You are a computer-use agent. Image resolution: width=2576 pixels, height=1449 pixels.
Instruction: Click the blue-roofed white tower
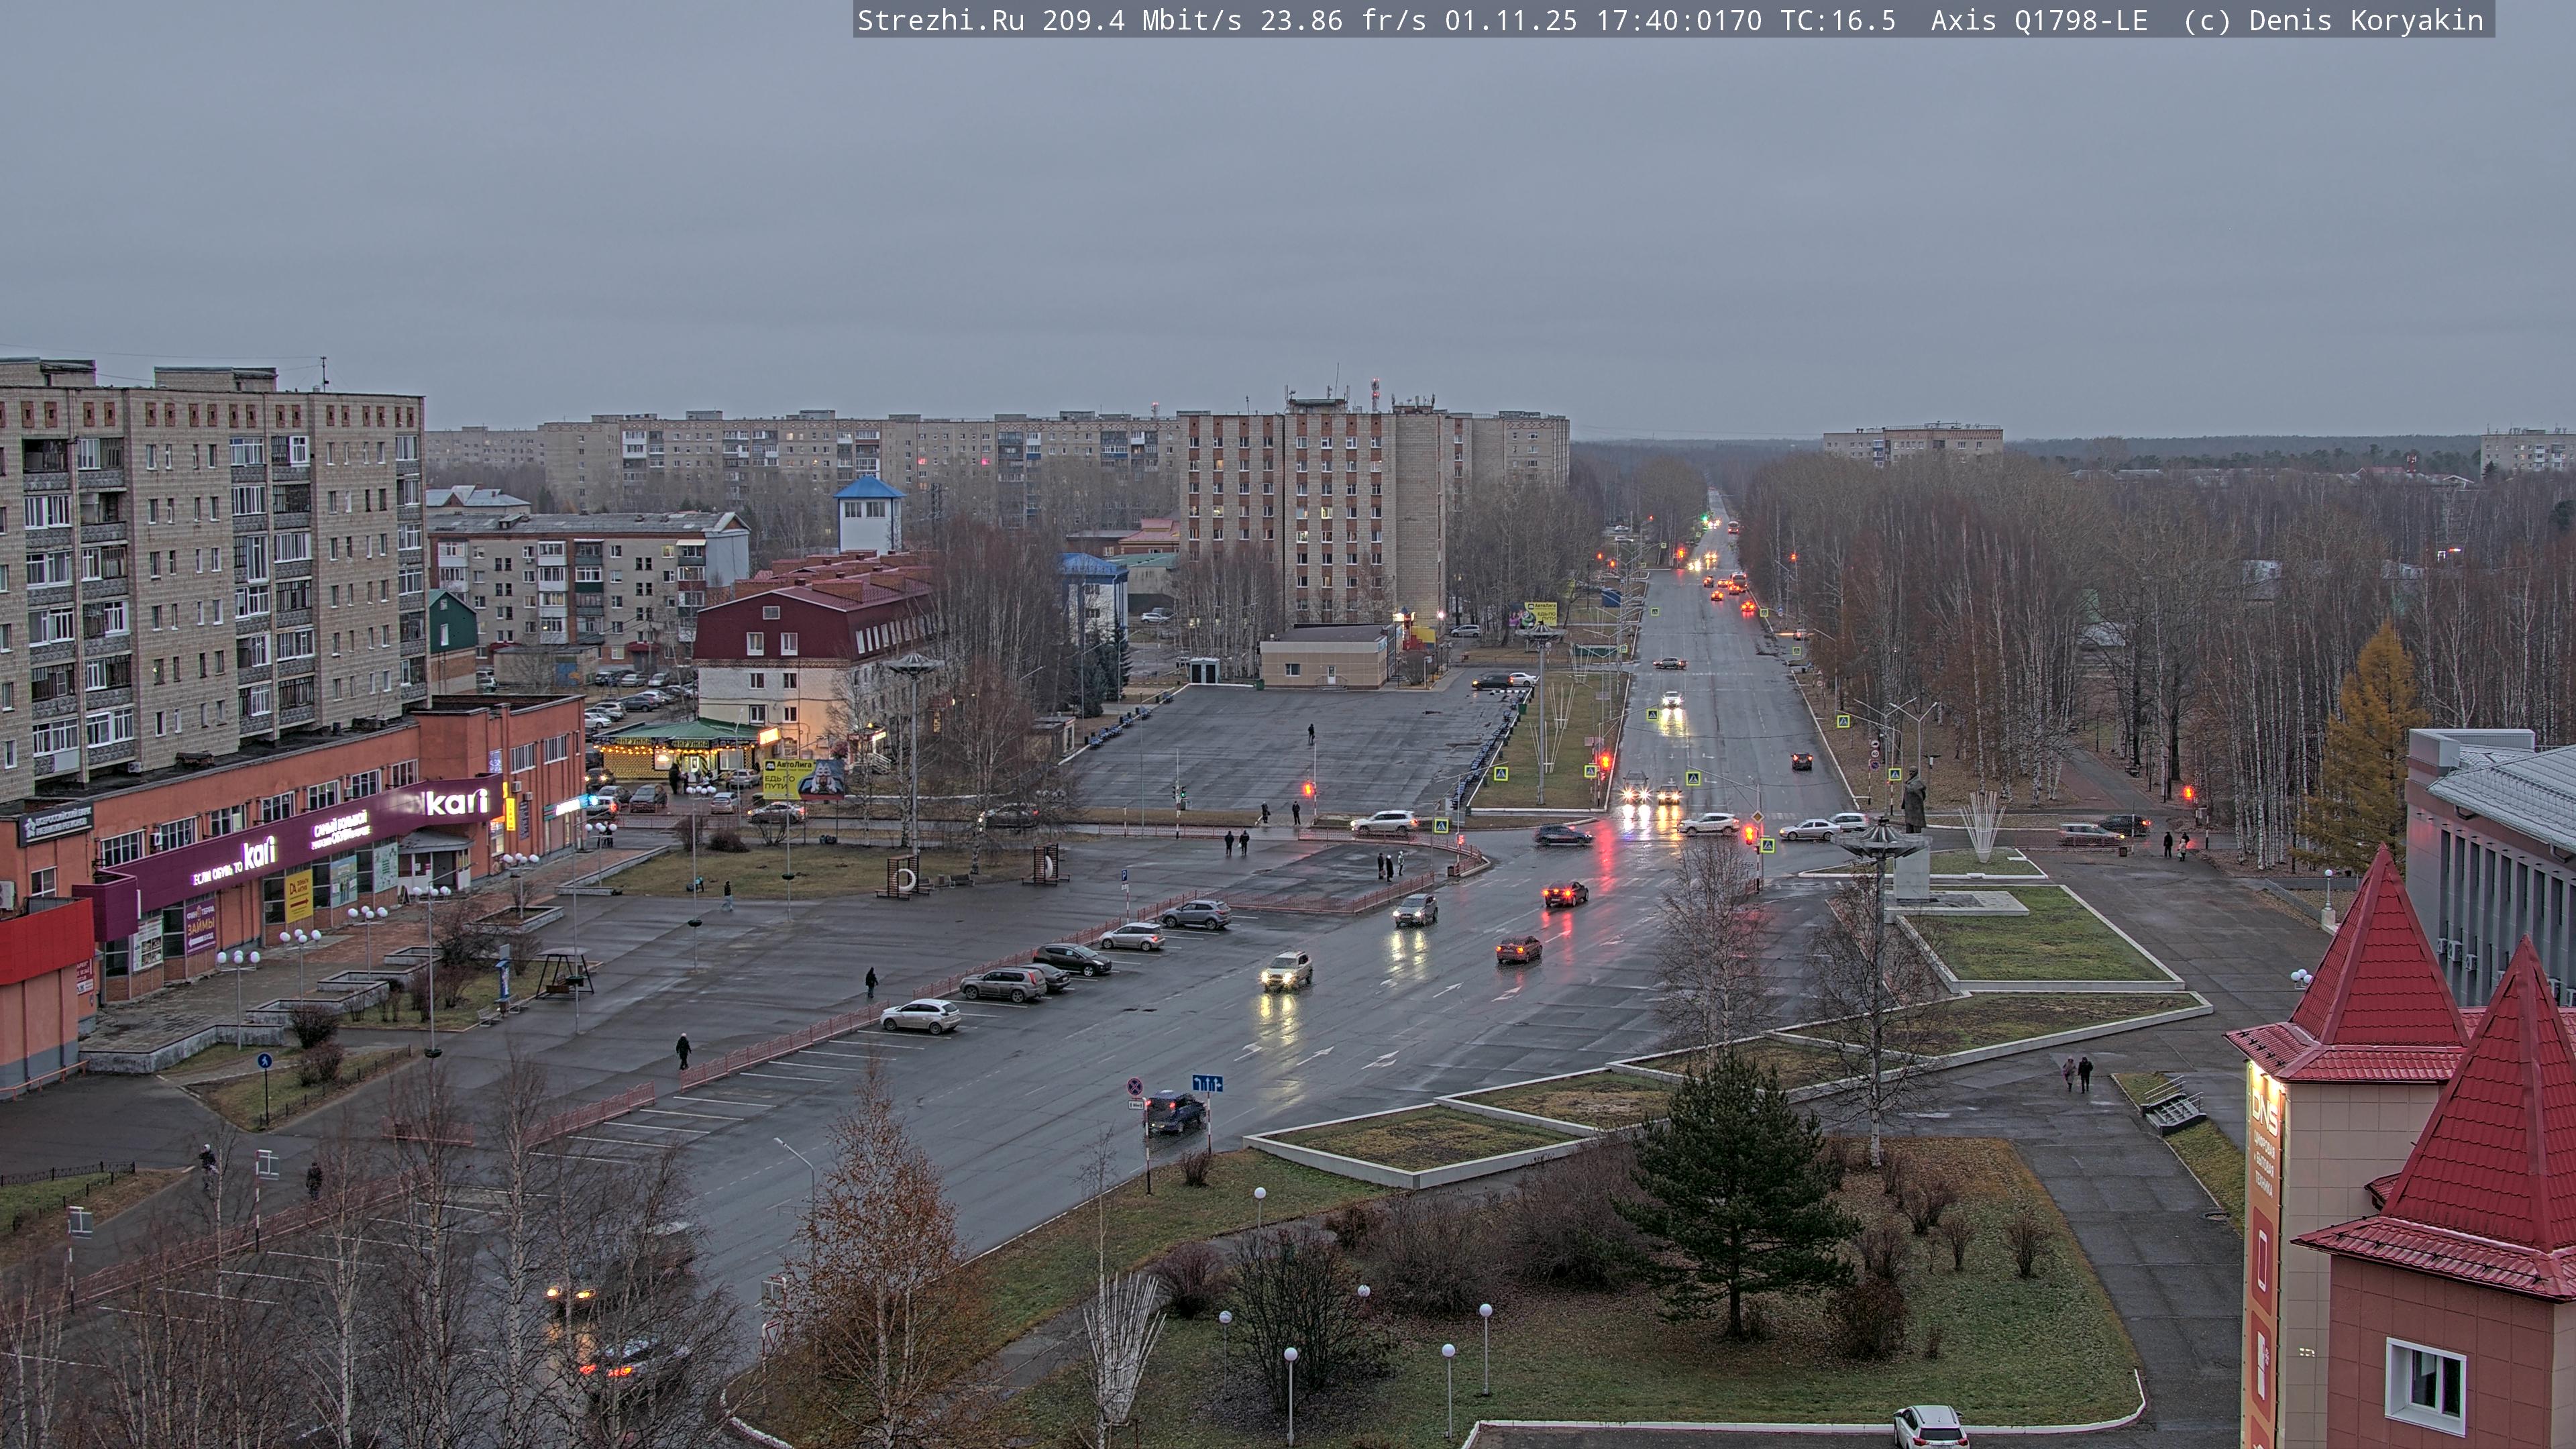tap(869, 515)
